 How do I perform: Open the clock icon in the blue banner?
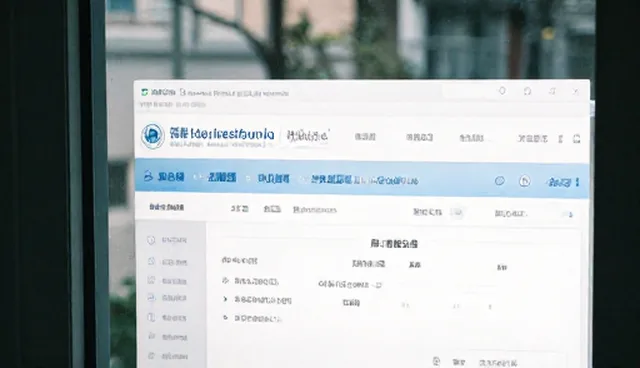coord(524,181)
